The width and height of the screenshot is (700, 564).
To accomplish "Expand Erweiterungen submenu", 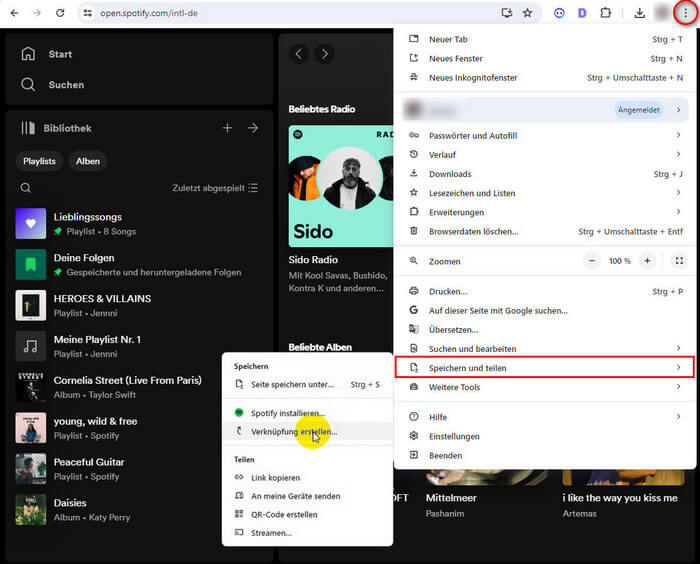I will point(545,212).
